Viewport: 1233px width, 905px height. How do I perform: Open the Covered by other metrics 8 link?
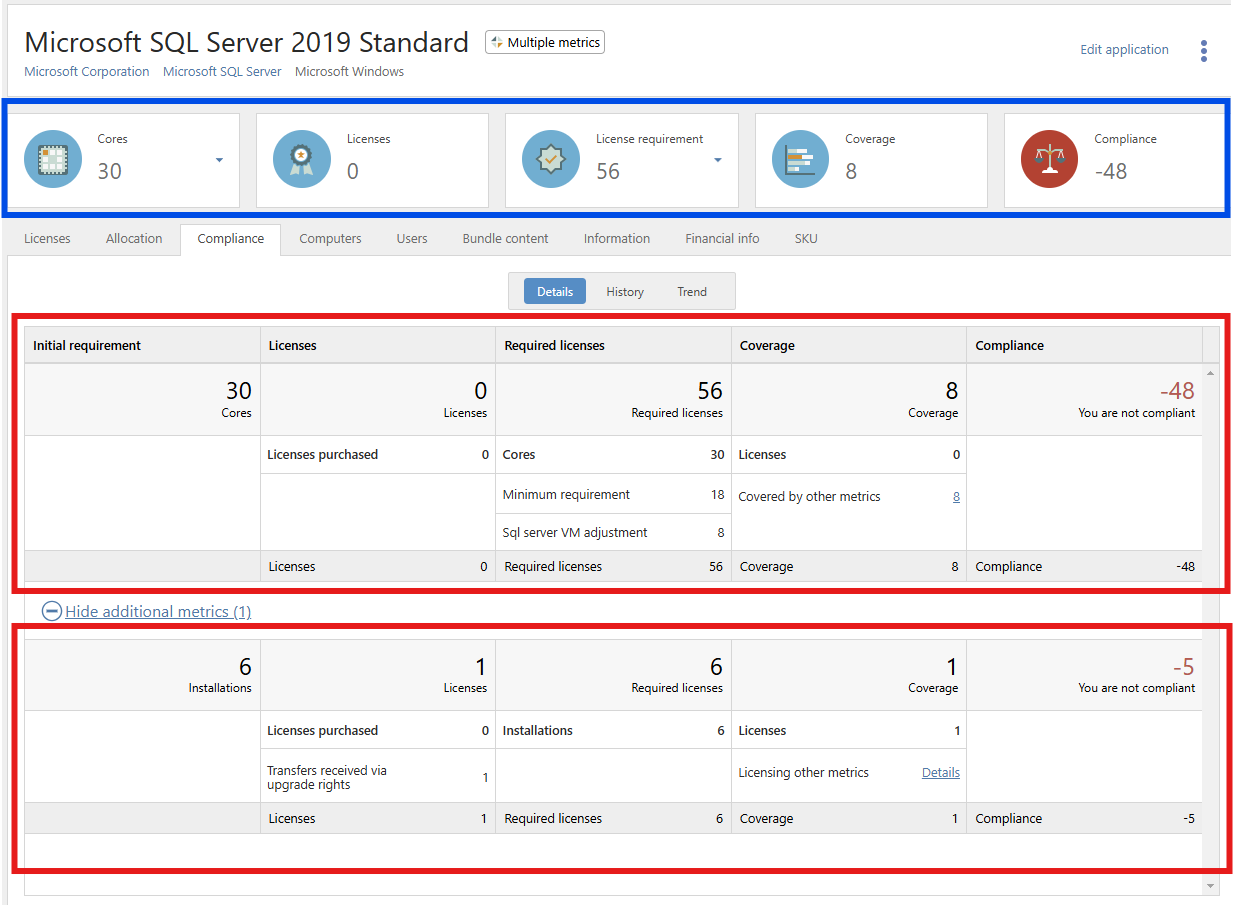pos(956,496)
